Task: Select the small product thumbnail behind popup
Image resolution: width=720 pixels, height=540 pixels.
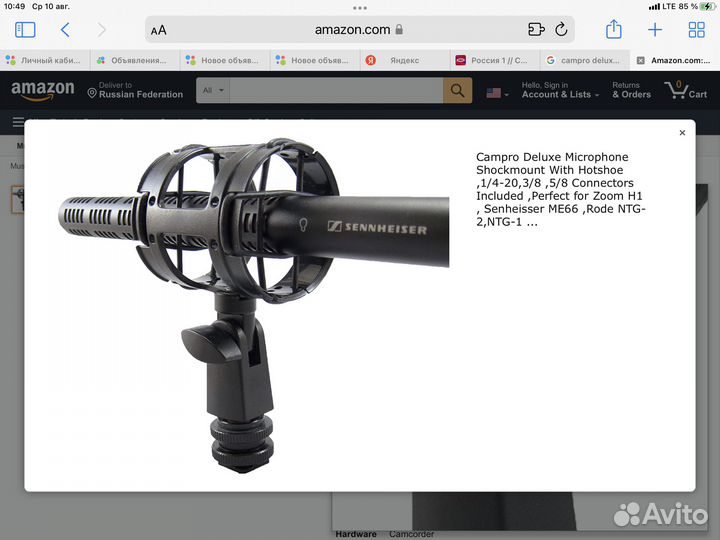Action: point(17,199)
